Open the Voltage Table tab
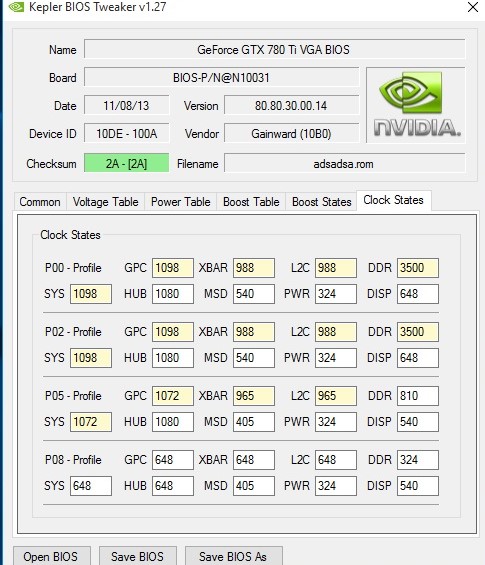This screenshot has width=485, height=565. click(105, 202)
